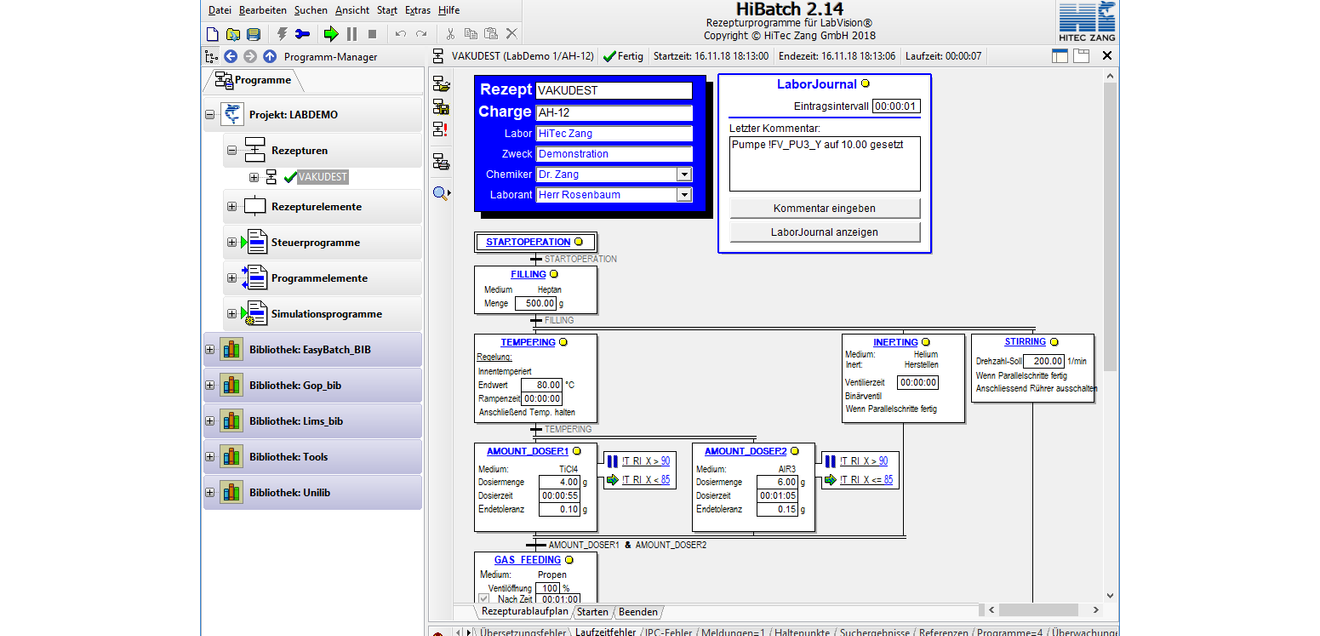
Task: Redo the action in the toolbar
Action: [420, 34]
